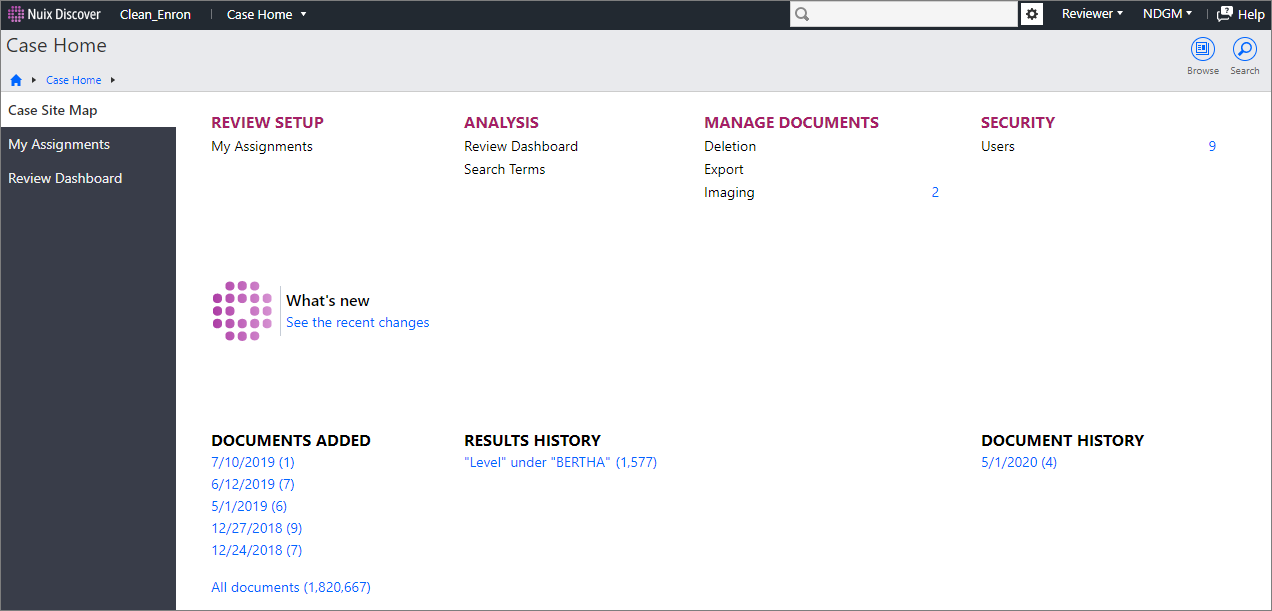This screenshot has width=1272, height=611.
Task: Click the SECURITY heading
Action: pos(1018,122)
